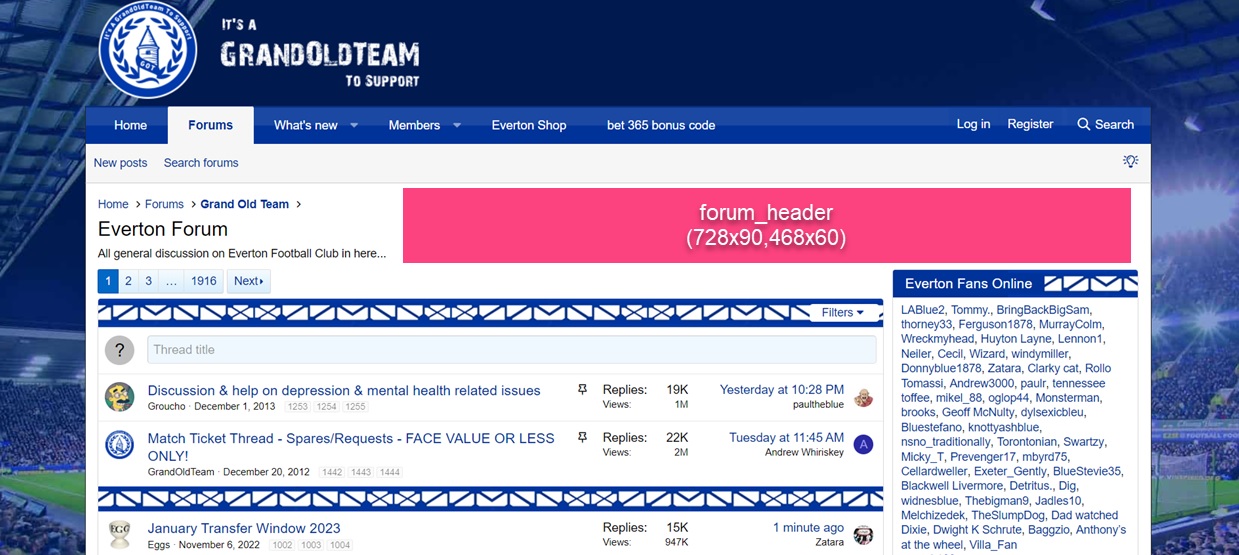The width and height of the screenshot is (1239, 555).
Task: Click the sticky pin icon on depression thread
Action: [x=582, y=390]
